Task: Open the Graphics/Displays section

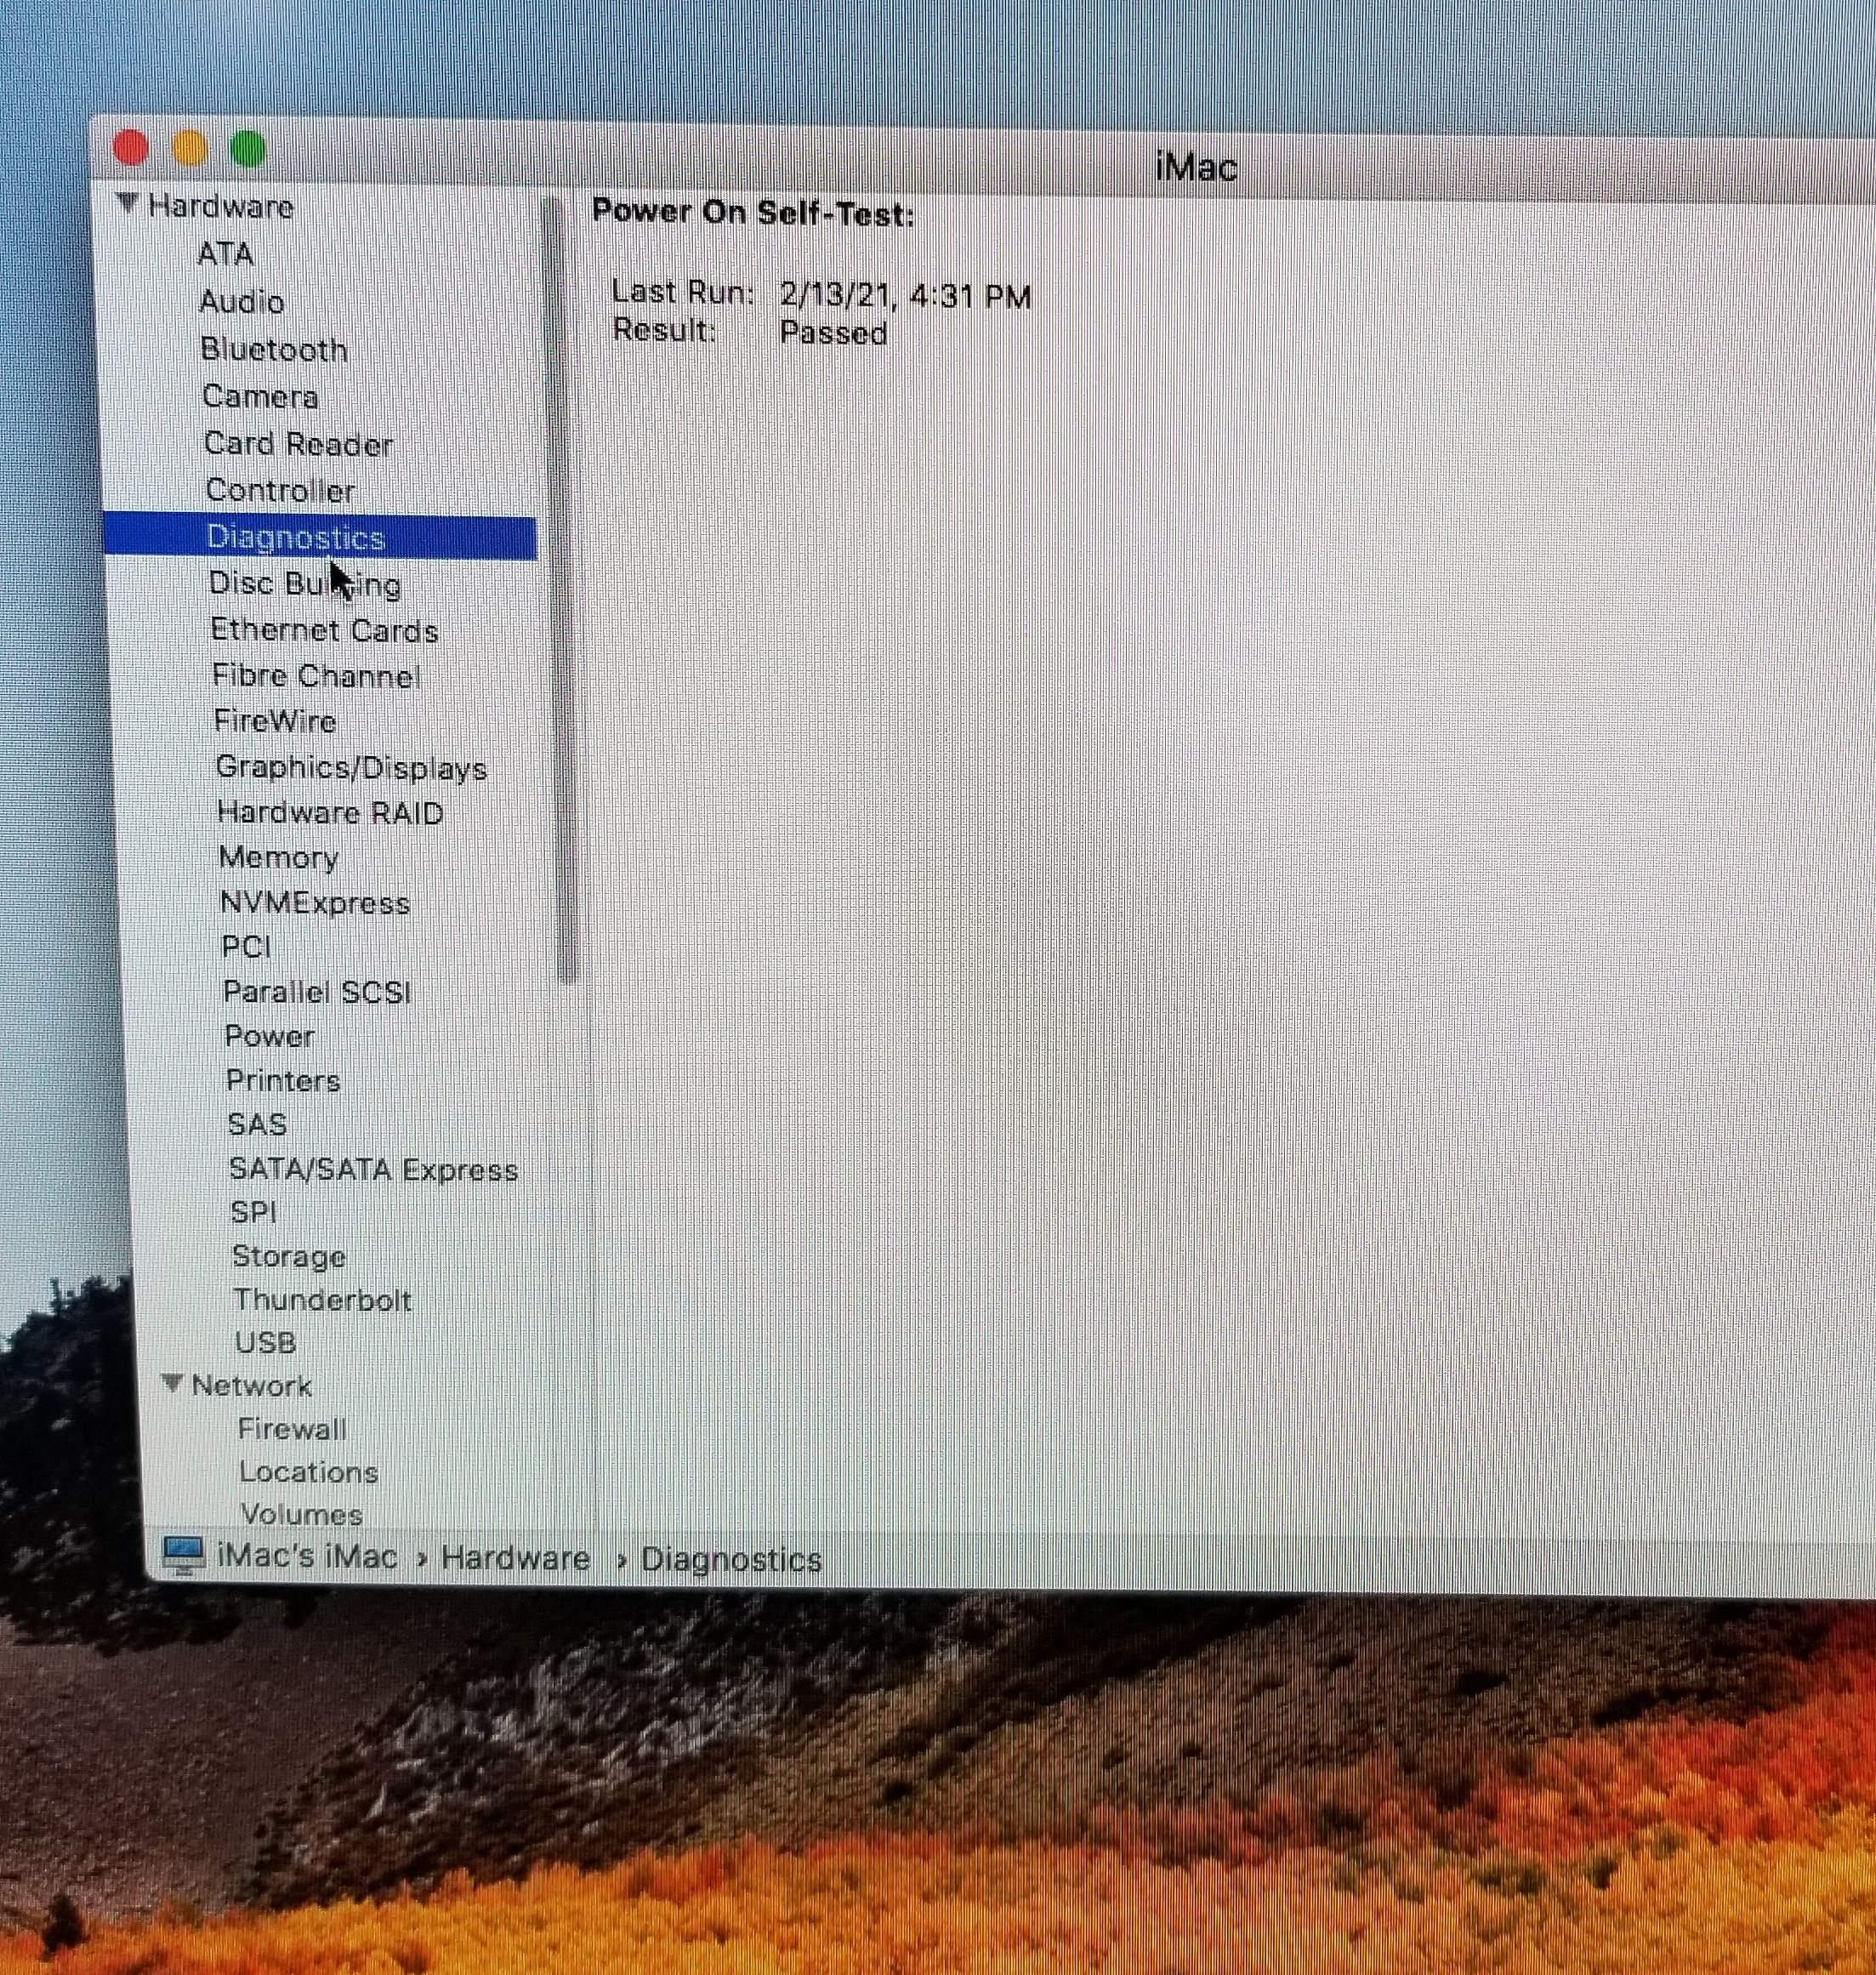Action: [x=351, y=768]
